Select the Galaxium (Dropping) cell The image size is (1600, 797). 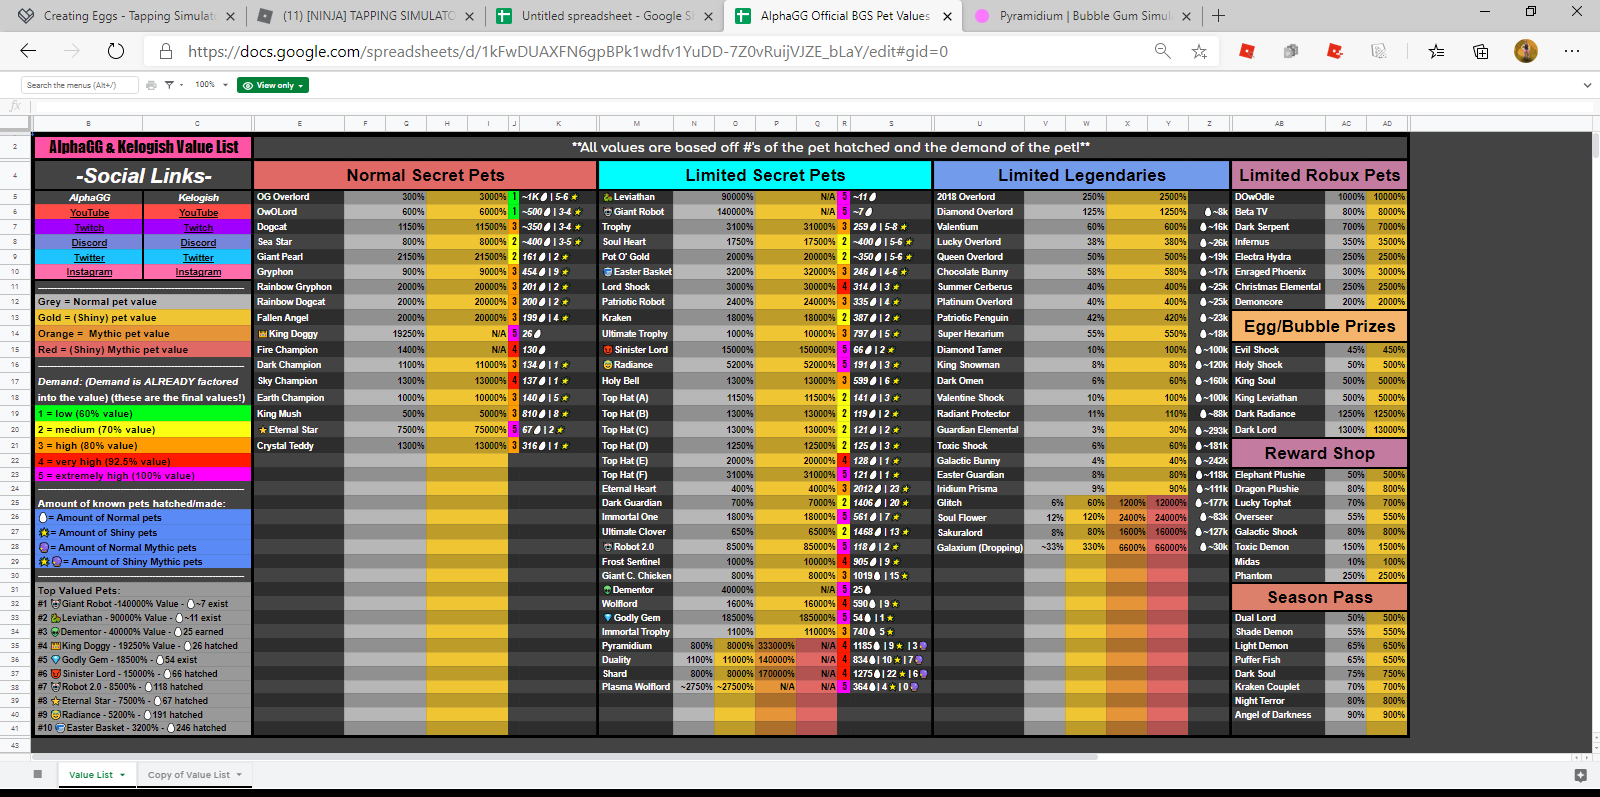click(x=979, y=547)
